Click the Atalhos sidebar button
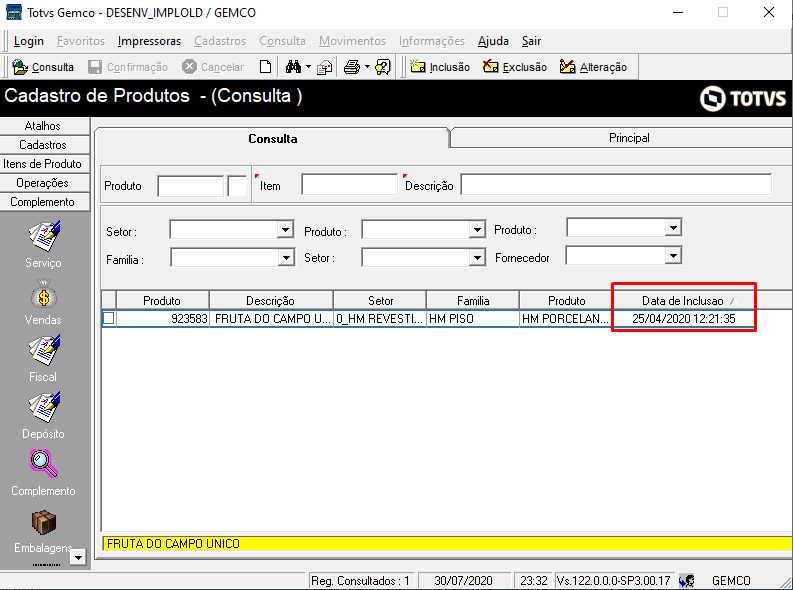Image resolution: width=793 pixels, height=590 pixels. click(45, 126)
